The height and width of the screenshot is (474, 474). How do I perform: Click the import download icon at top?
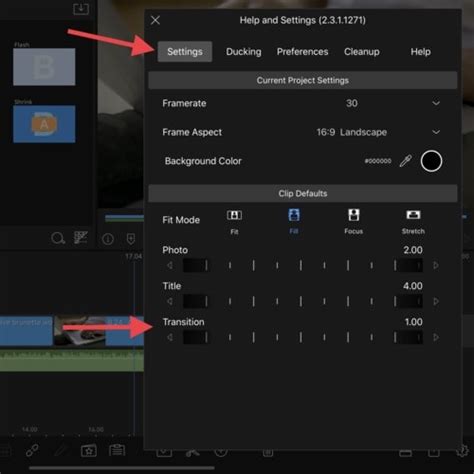click(x=81, y=9)
